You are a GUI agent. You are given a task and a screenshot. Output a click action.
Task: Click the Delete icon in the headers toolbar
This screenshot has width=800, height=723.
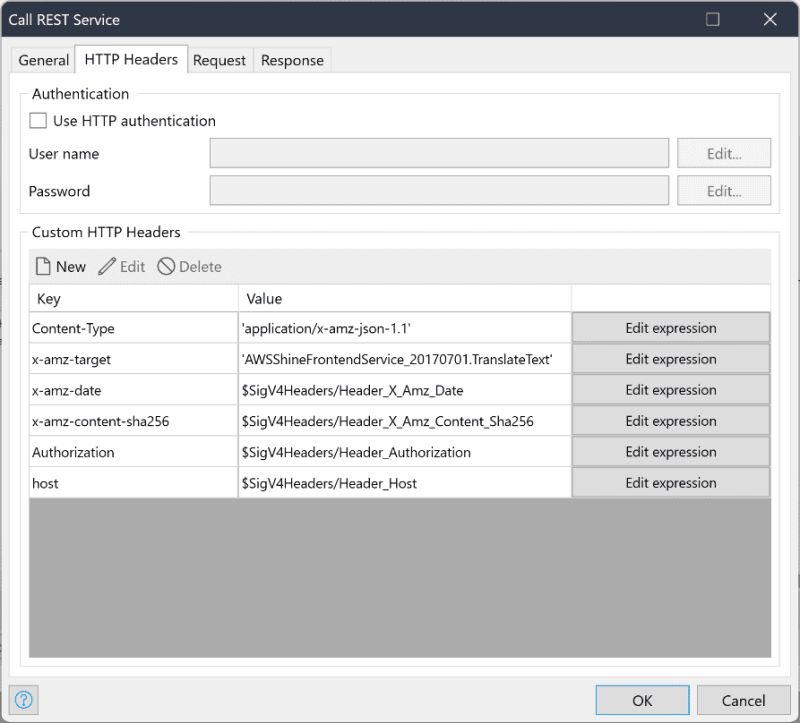(188, 266)
